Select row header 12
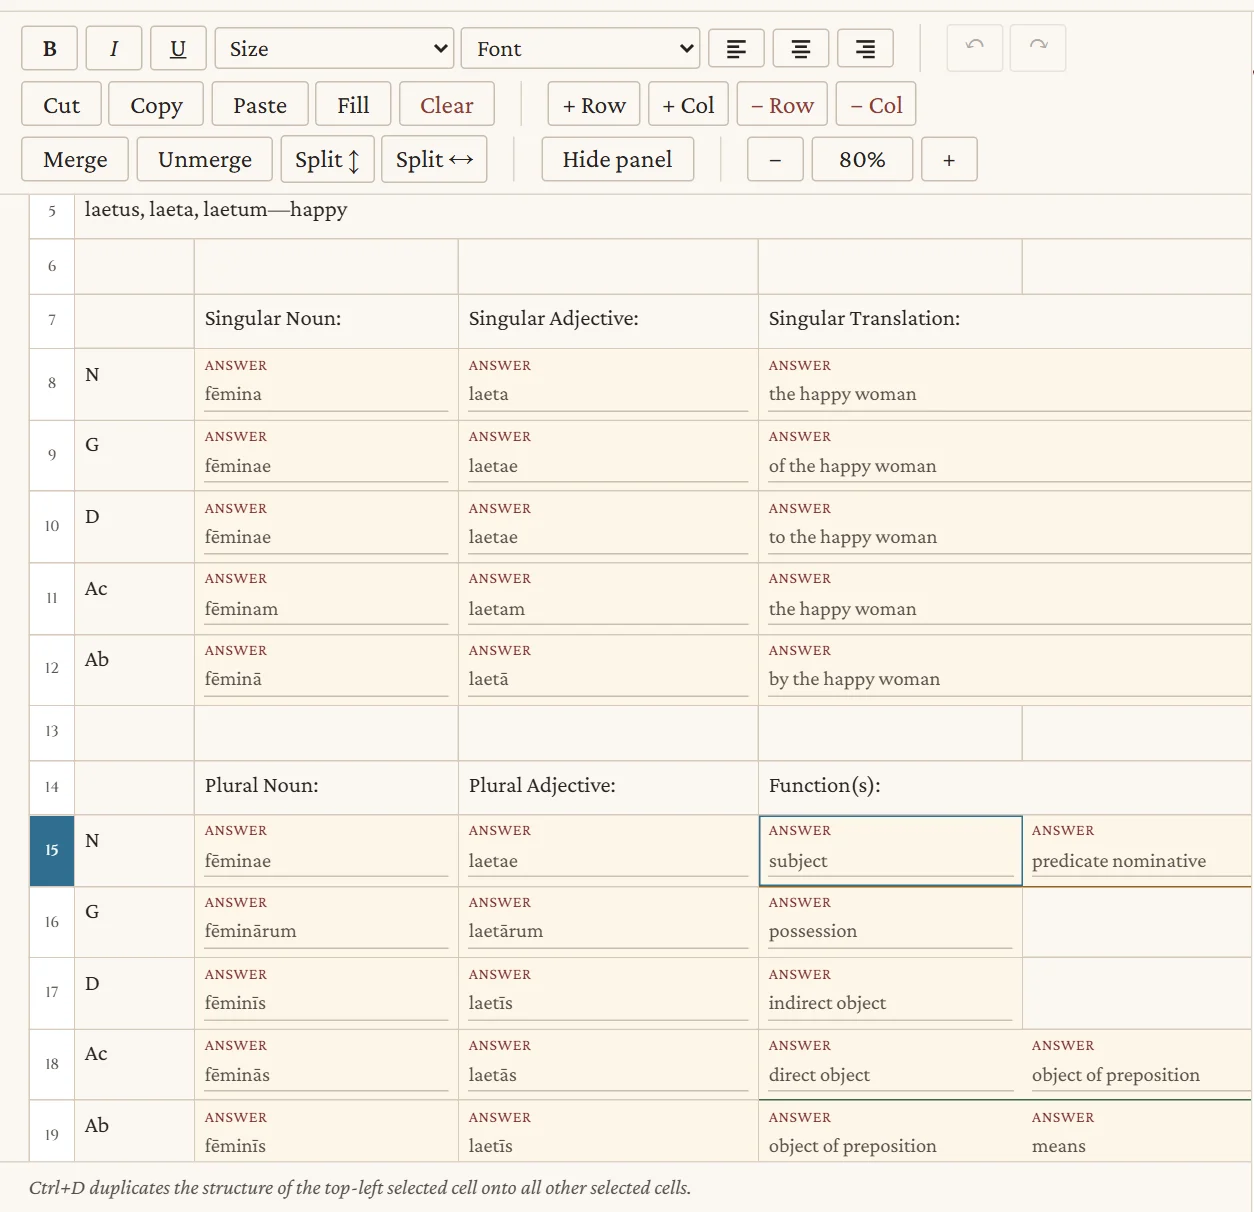The width and height of the screenshot is (1254, 1212). [x=52, y=668]
